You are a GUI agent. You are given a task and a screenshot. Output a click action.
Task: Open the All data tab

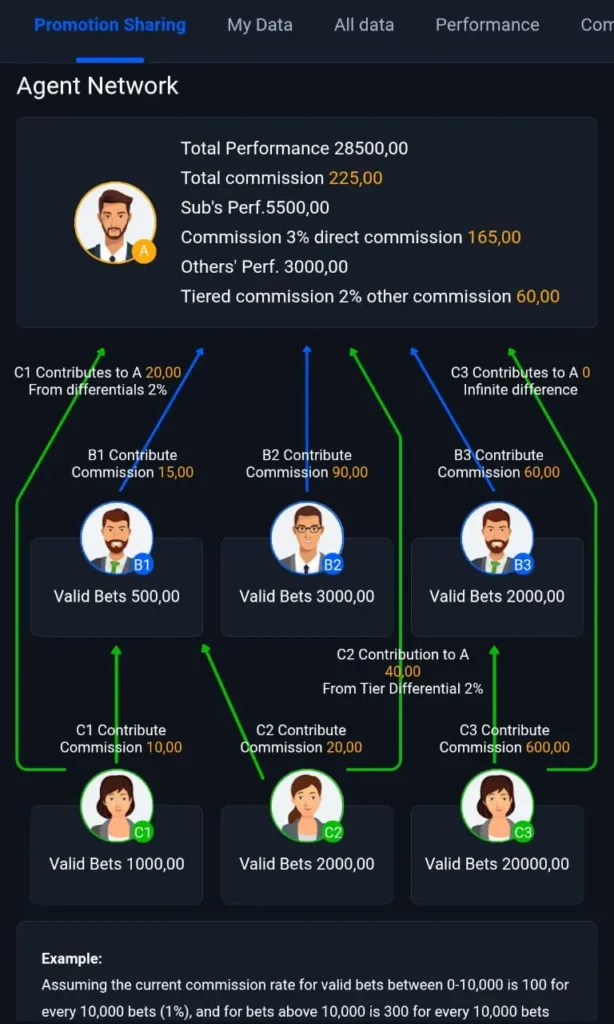(x=364, y=25)
